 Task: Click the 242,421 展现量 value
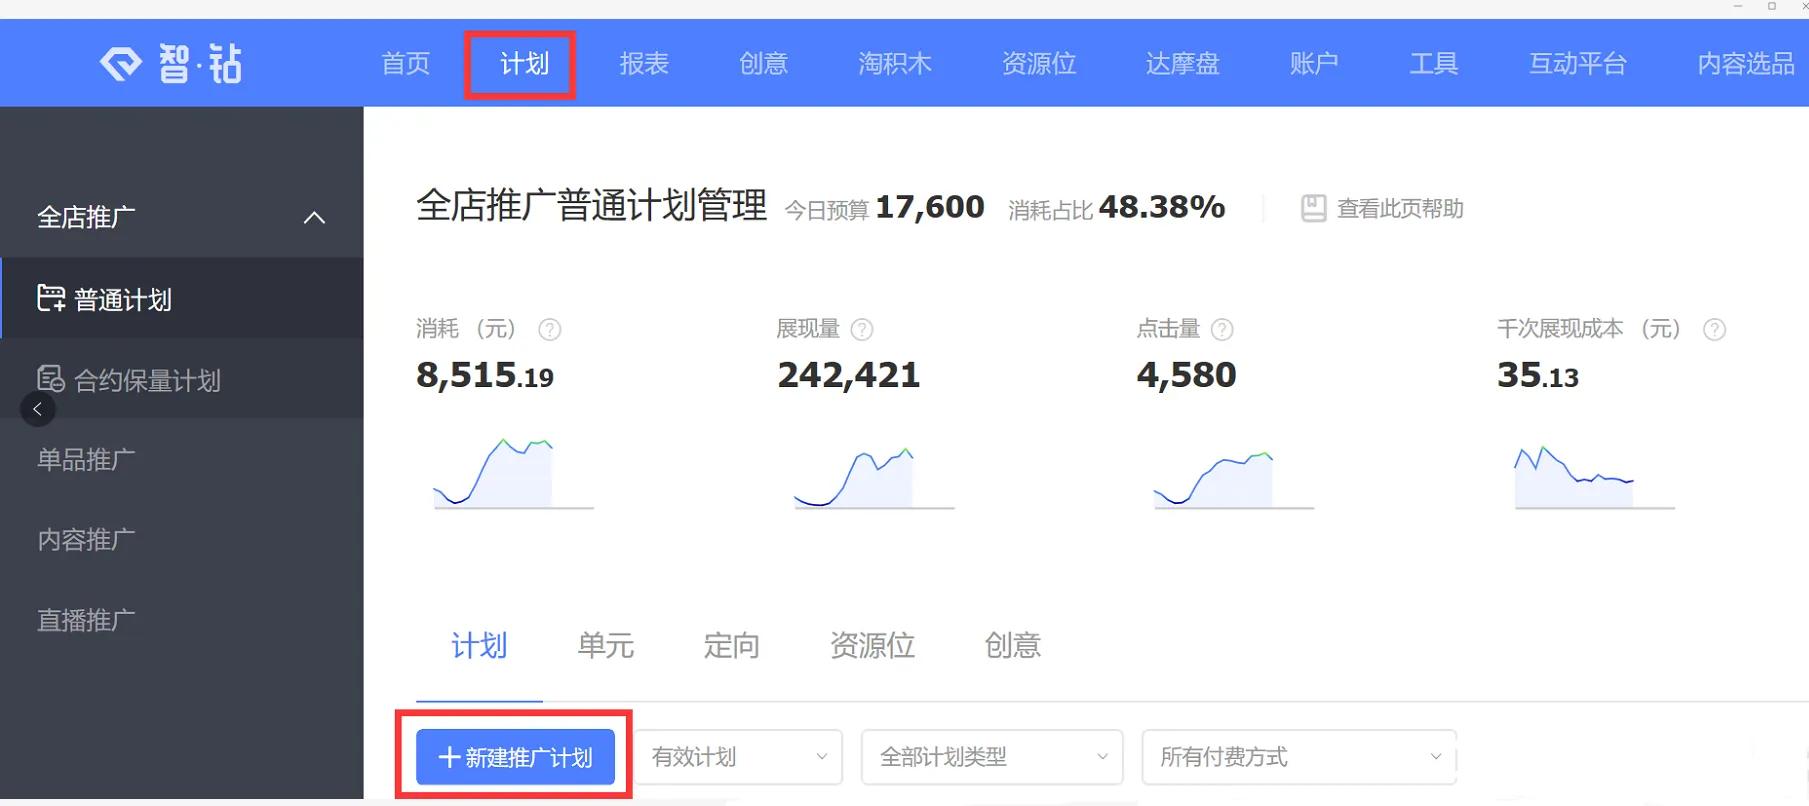[848, 375]
